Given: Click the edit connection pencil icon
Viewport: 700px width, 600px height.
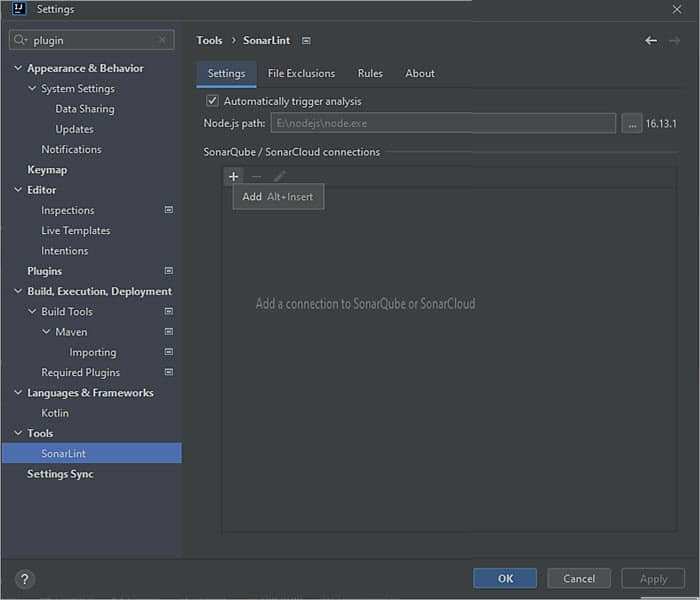Looking at the screenshot, I should pos(279,177).
